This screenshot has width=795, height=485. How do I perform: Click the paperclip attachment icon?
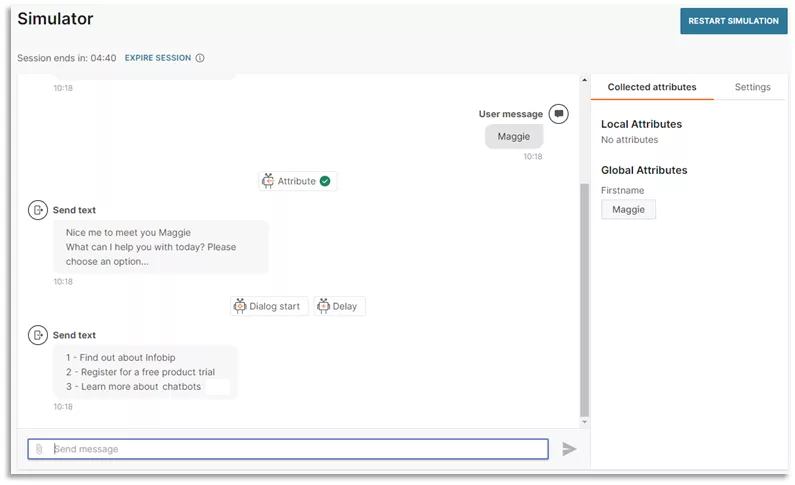pyautogui.click(x=39, y=449)
